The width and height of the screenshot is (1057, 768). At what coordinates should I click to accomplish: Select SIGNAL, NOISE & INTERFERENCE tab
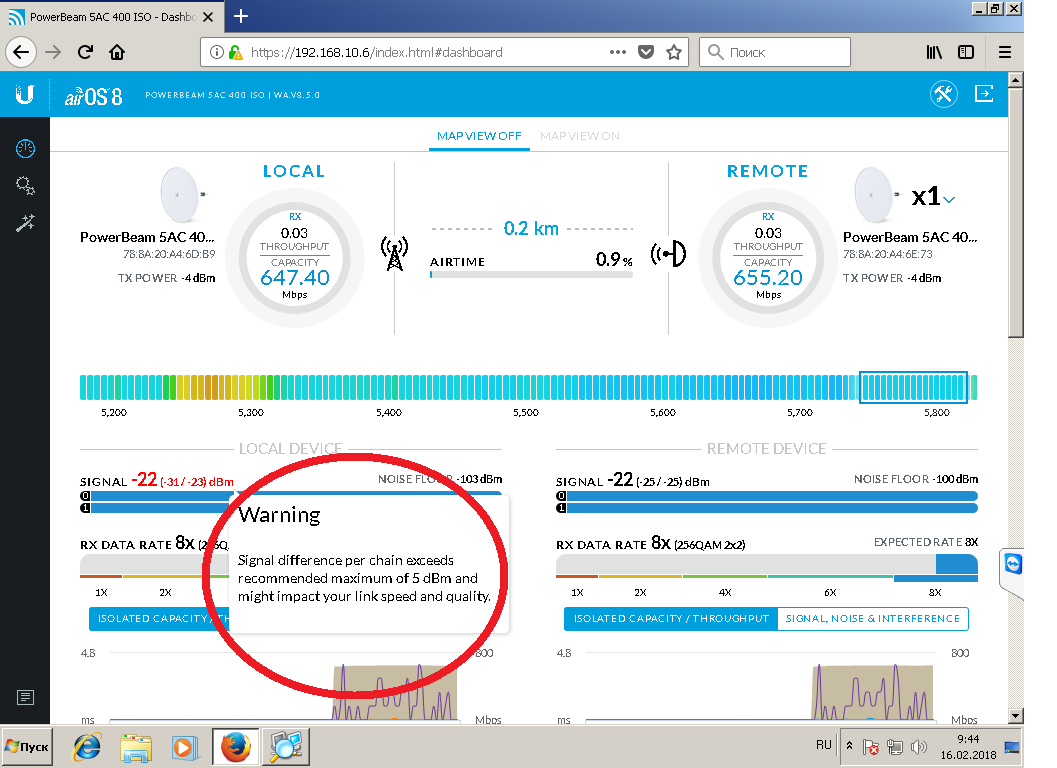point(872,618)
